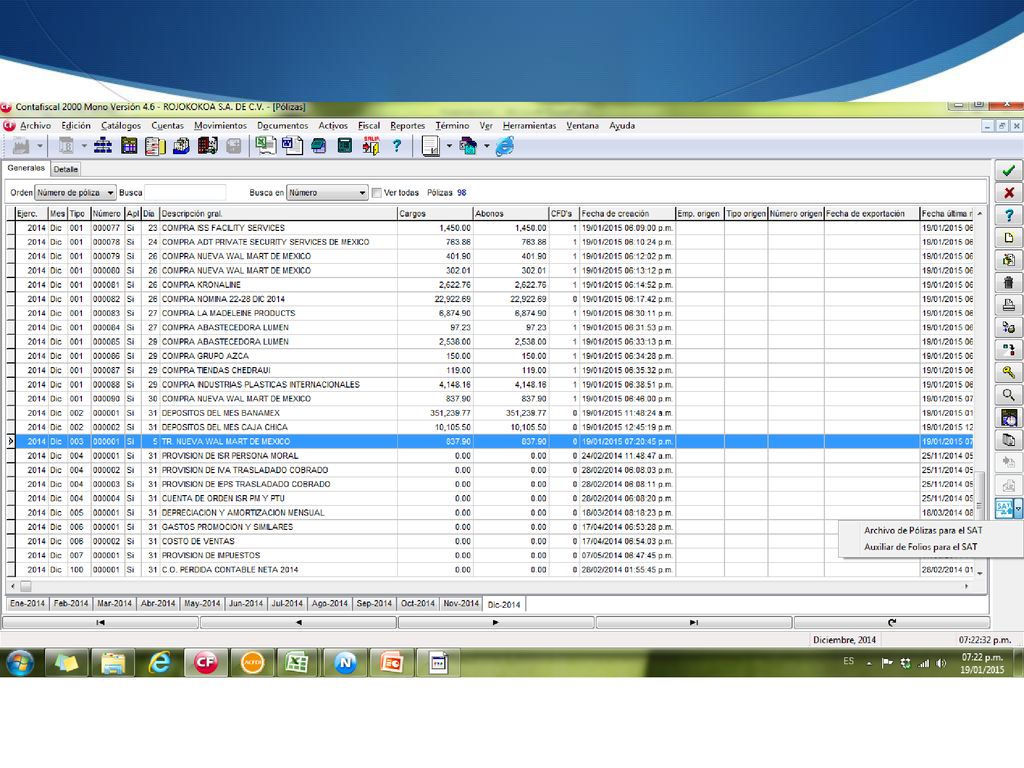
Task: Click the calendar grid toolbar icon
Action: click(x=129, y=146)
